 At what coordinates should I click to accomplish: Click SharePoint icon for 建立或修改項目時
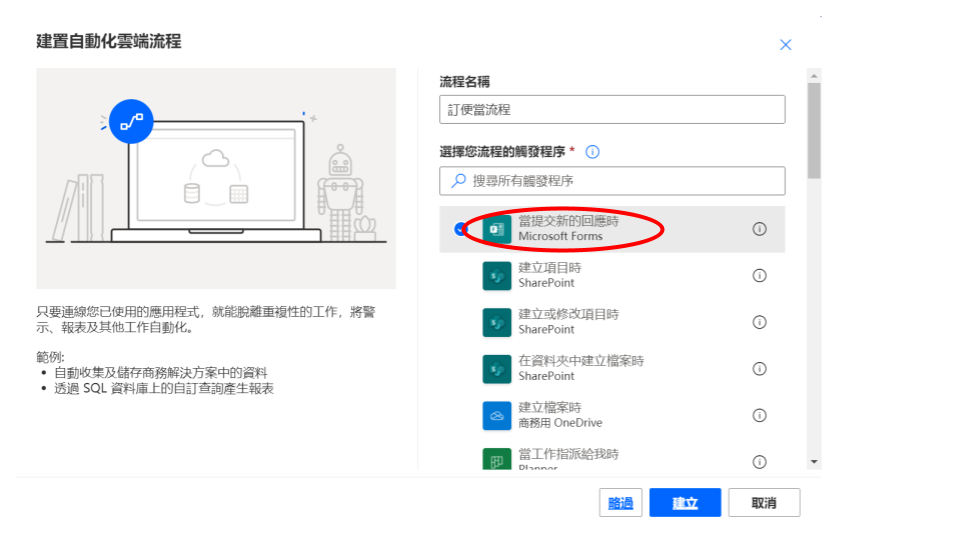497,322
